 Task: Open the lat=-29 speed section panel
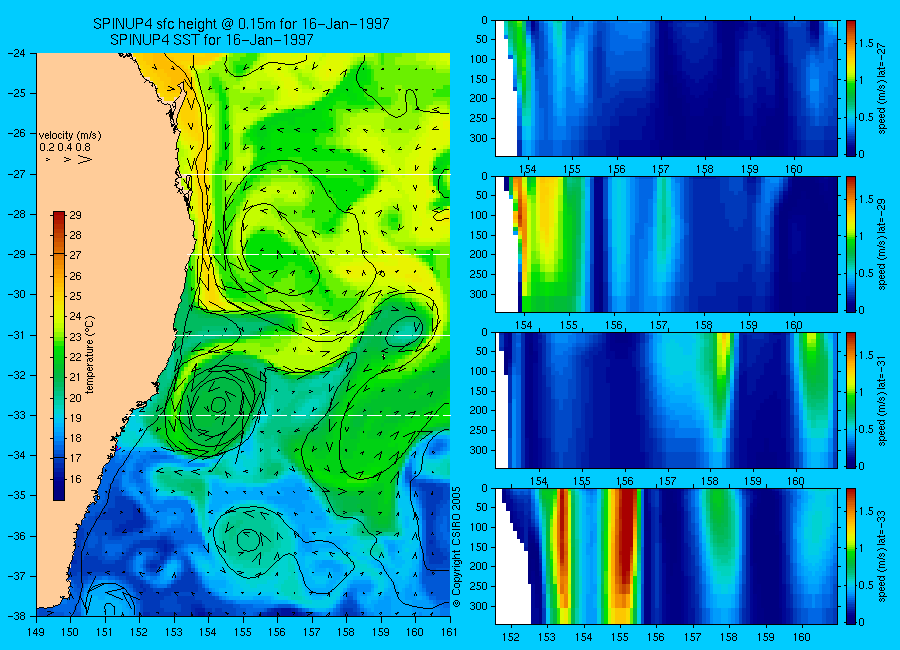tap(666, 244)
